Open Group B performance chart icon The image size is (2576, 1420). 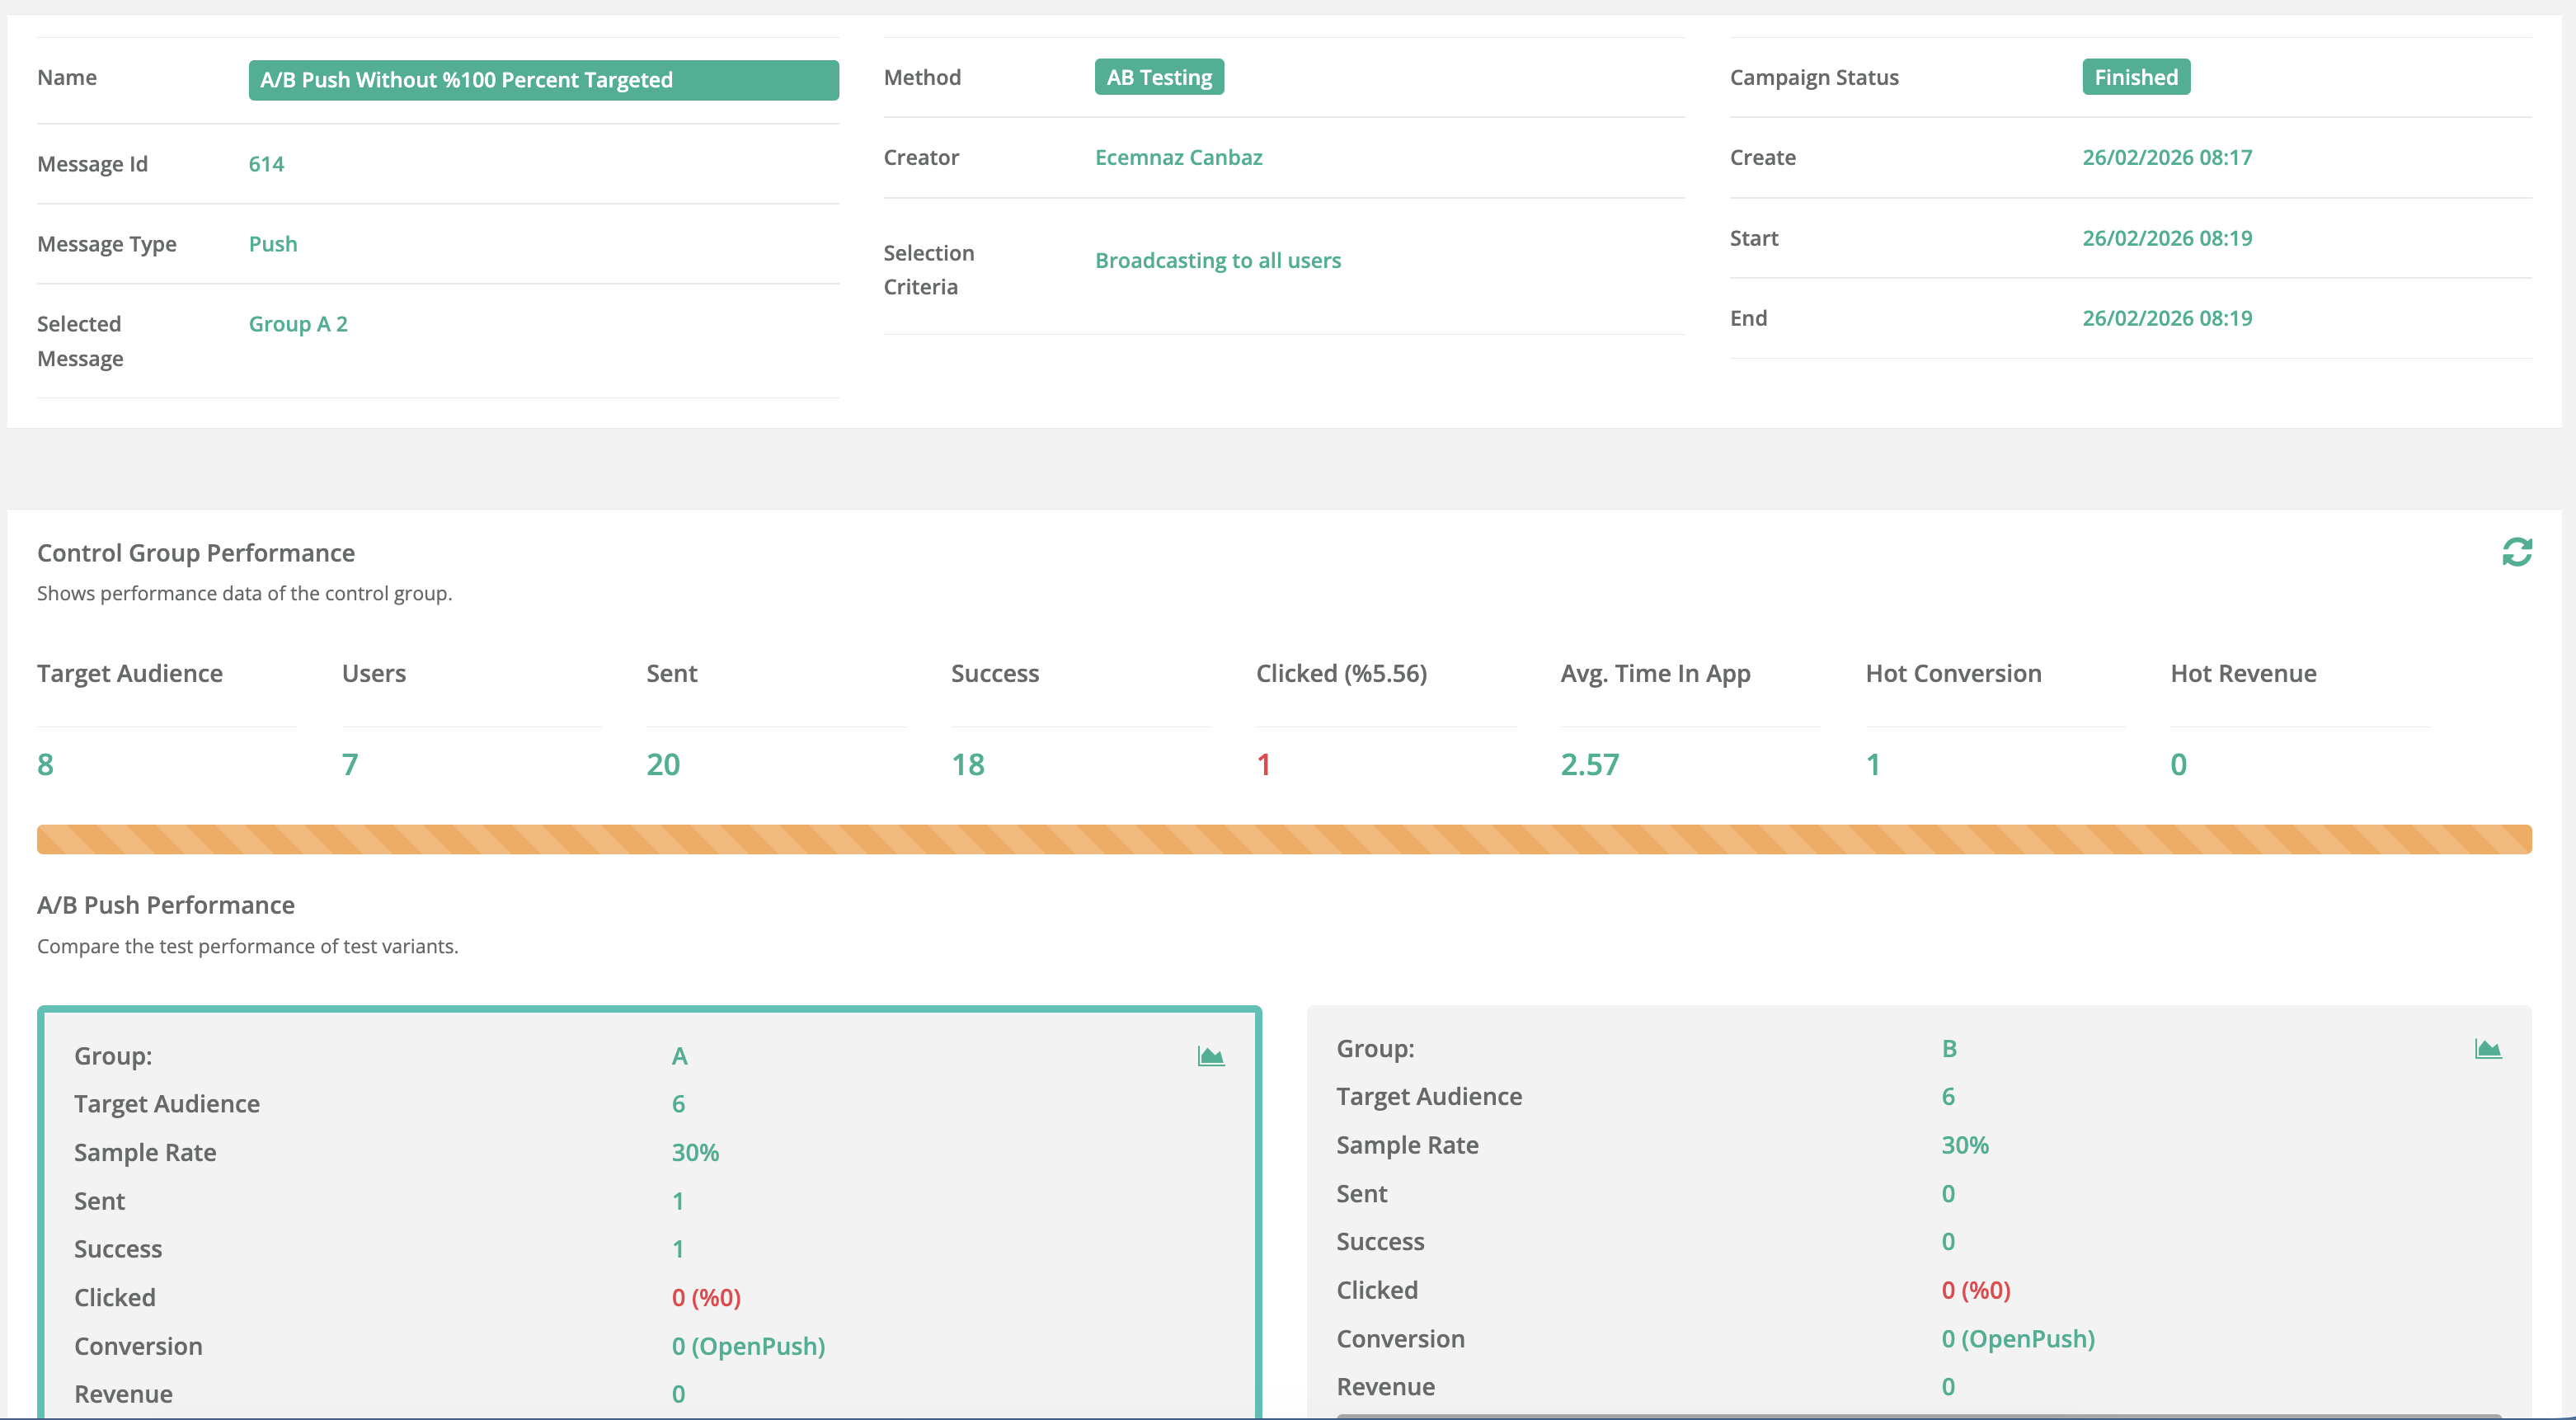(x=2487, y=1048)
